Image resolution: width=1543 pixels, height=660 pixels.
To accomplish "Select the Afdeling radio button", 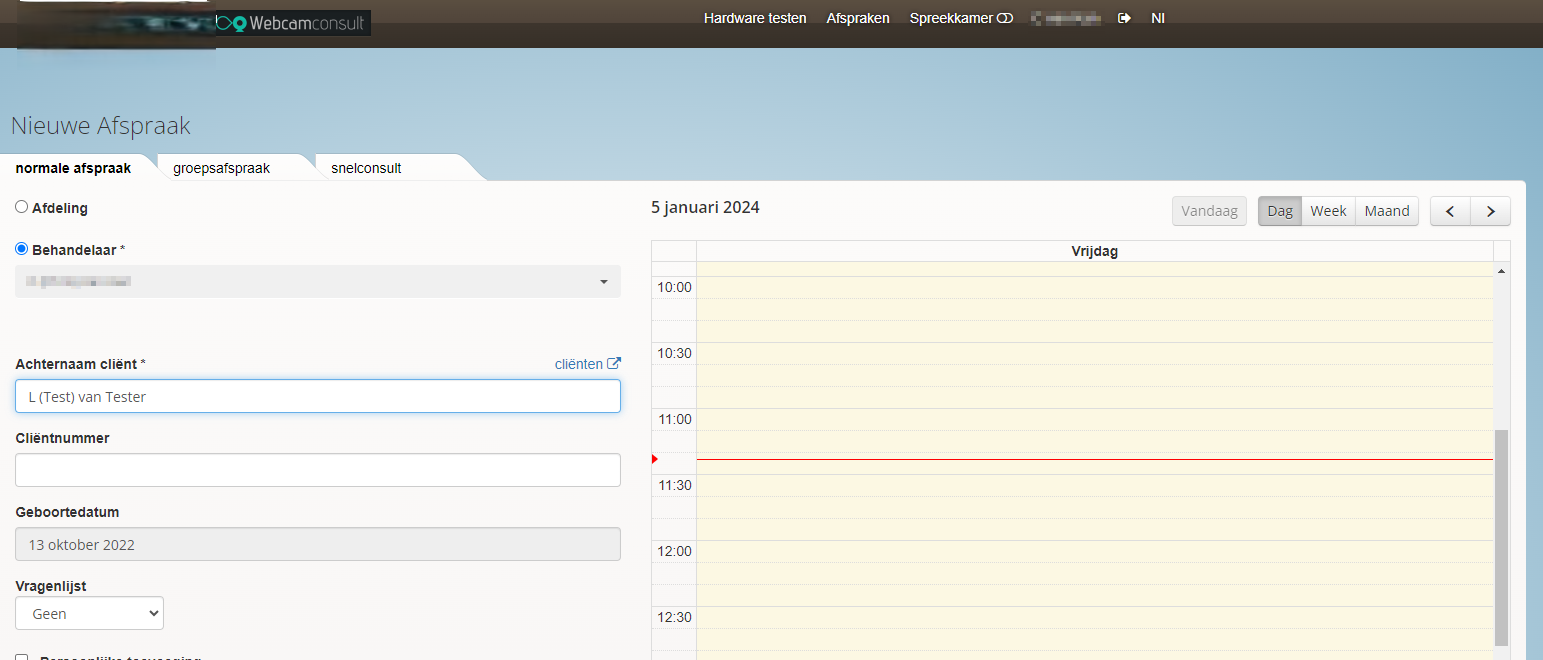I will 22,207.
